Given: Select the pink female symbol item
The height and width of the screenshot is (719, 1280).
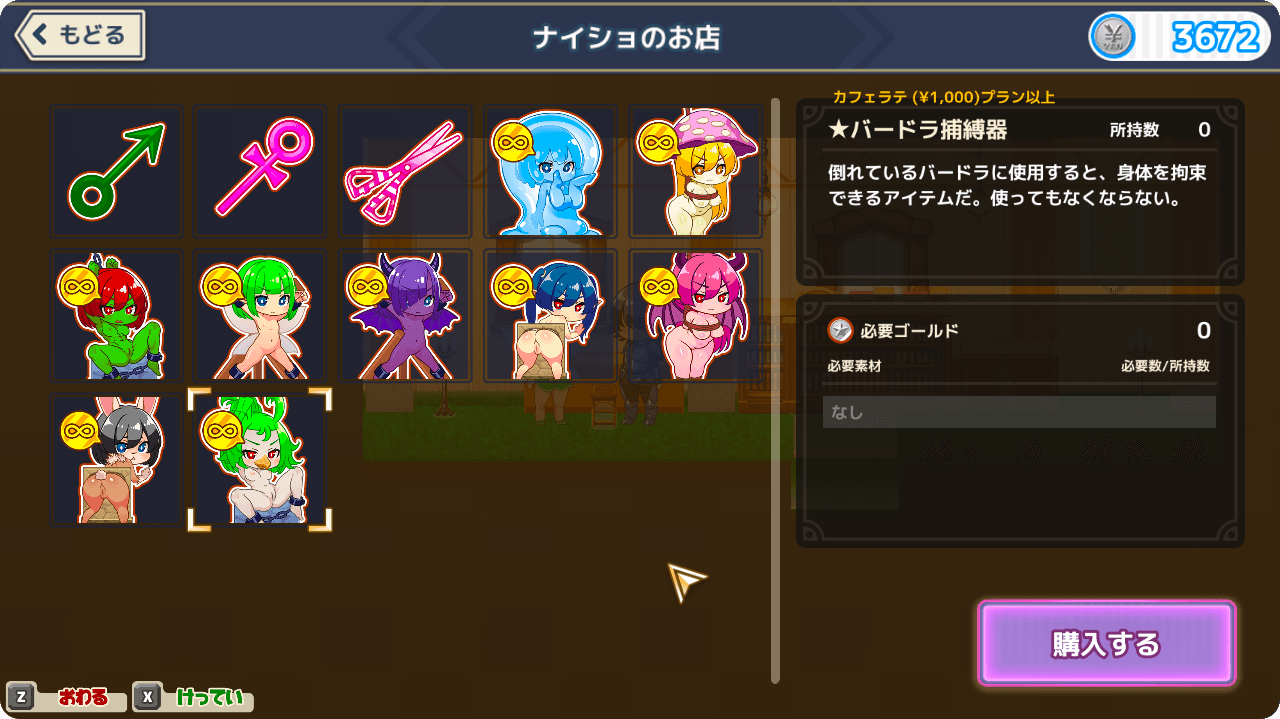Looking at the screenshot, I should coord(260,172).
